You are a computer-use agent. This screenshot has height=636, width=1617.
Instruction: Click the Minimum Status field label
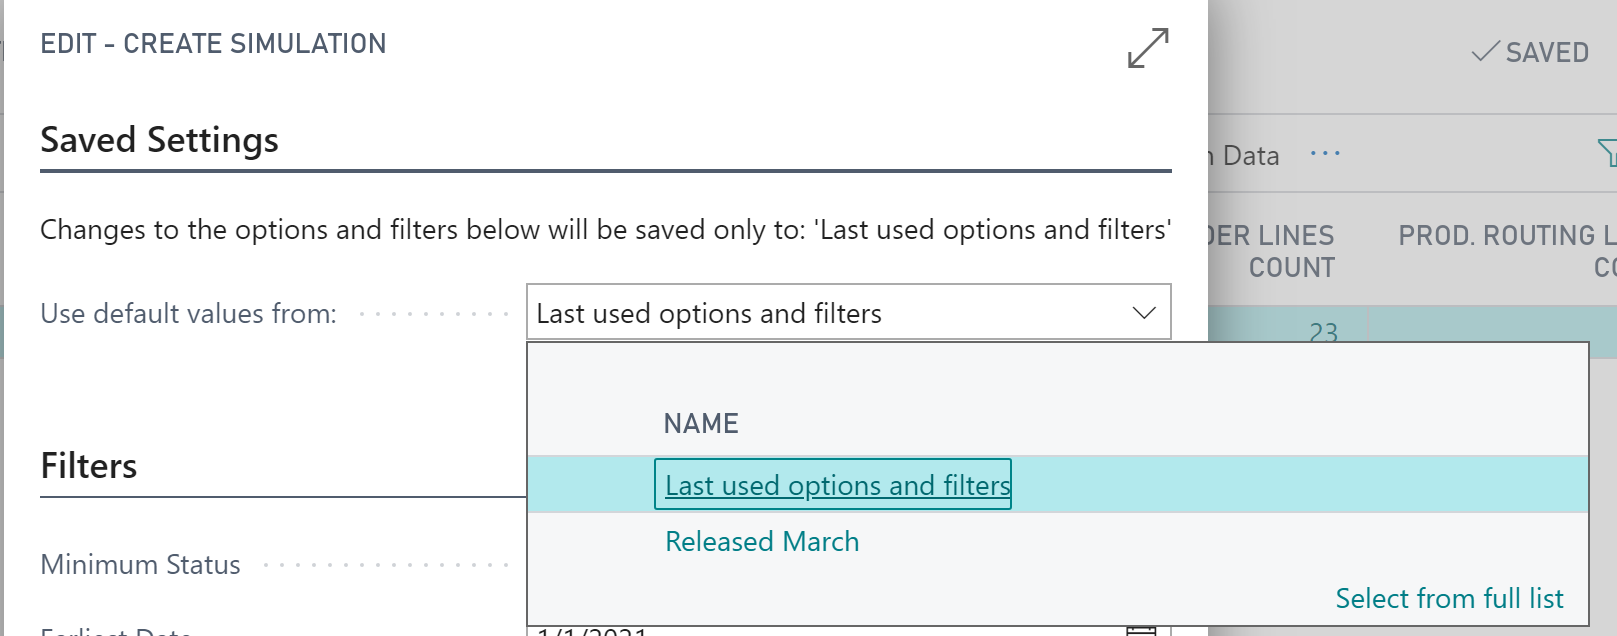point(140,565)
